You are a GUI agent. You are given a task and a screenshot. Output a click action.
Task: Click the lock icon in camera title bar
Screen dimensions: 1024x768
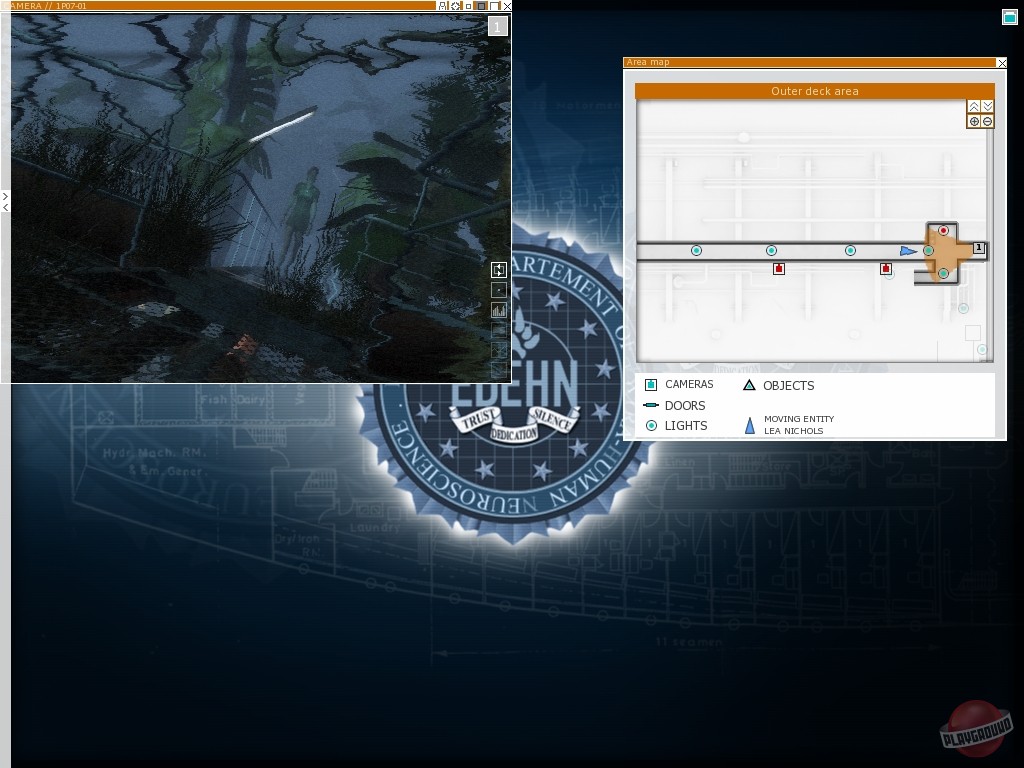click(443, 6)
